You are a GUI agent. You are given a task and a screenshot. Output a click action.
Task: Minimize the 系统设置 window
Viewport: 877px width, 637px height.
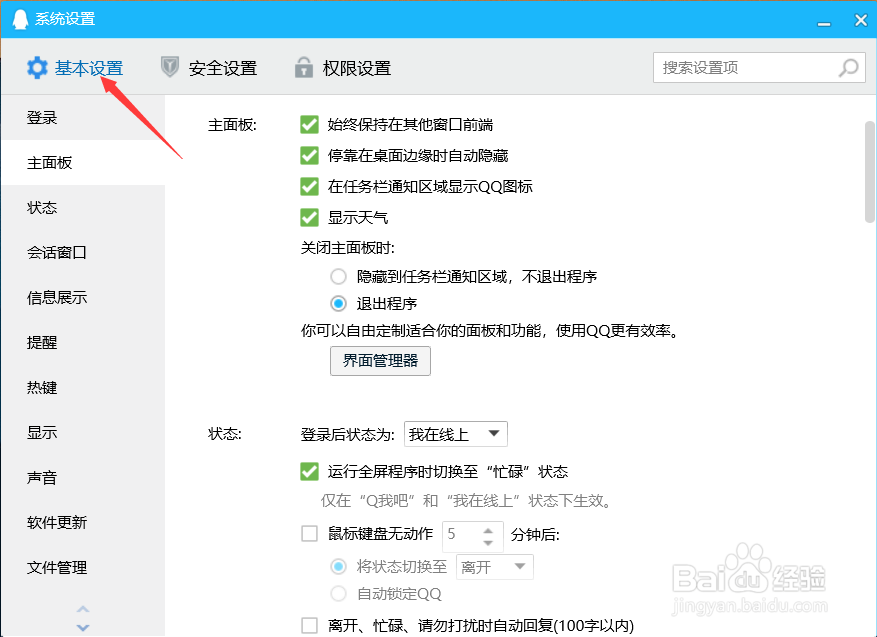(823, 23)
